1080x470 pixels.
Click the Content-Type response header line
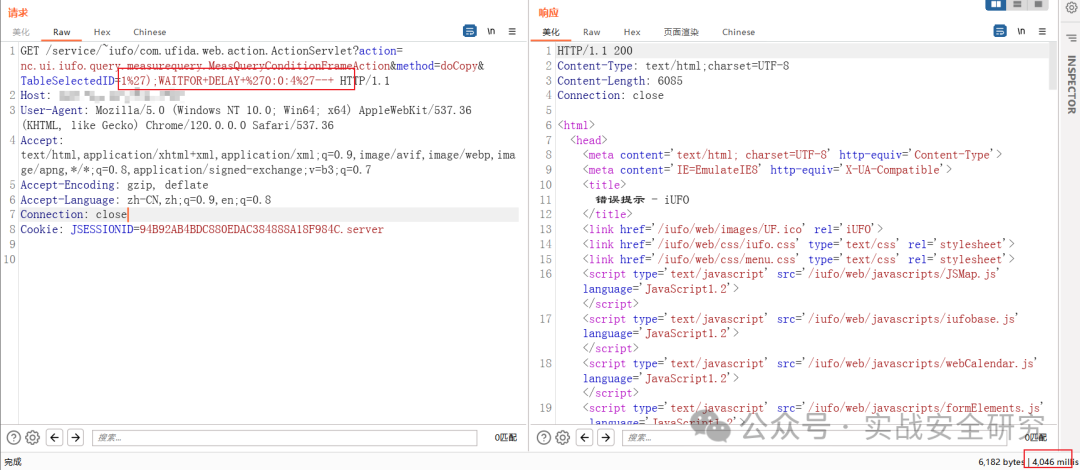pos(673,66)
